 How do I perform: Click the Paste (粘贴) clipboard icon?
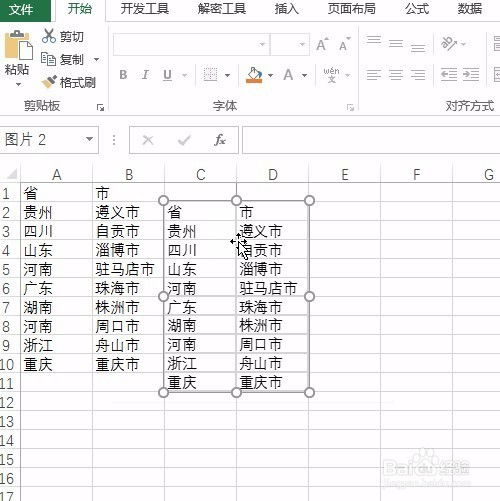coord(18,45)
